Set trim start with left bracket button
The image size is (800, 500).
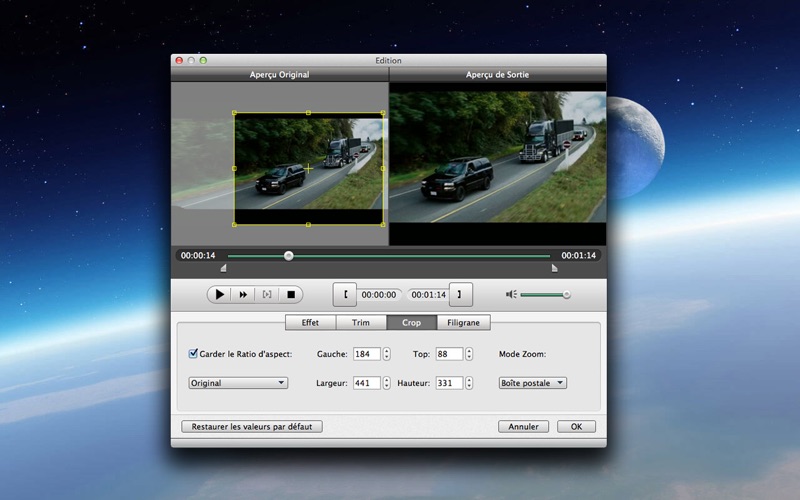(345, 294)
